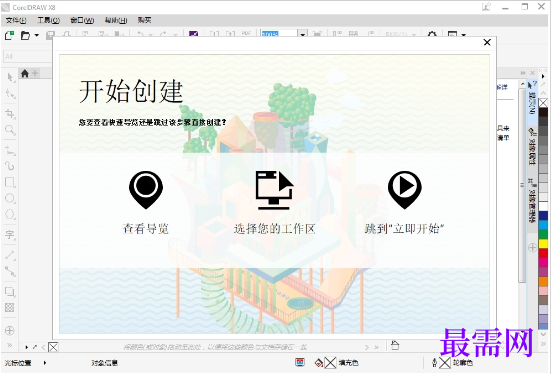Select the Parallel Dimension line tool
Image resolution: width=552 pixels, height=374 pixels.
10,255
